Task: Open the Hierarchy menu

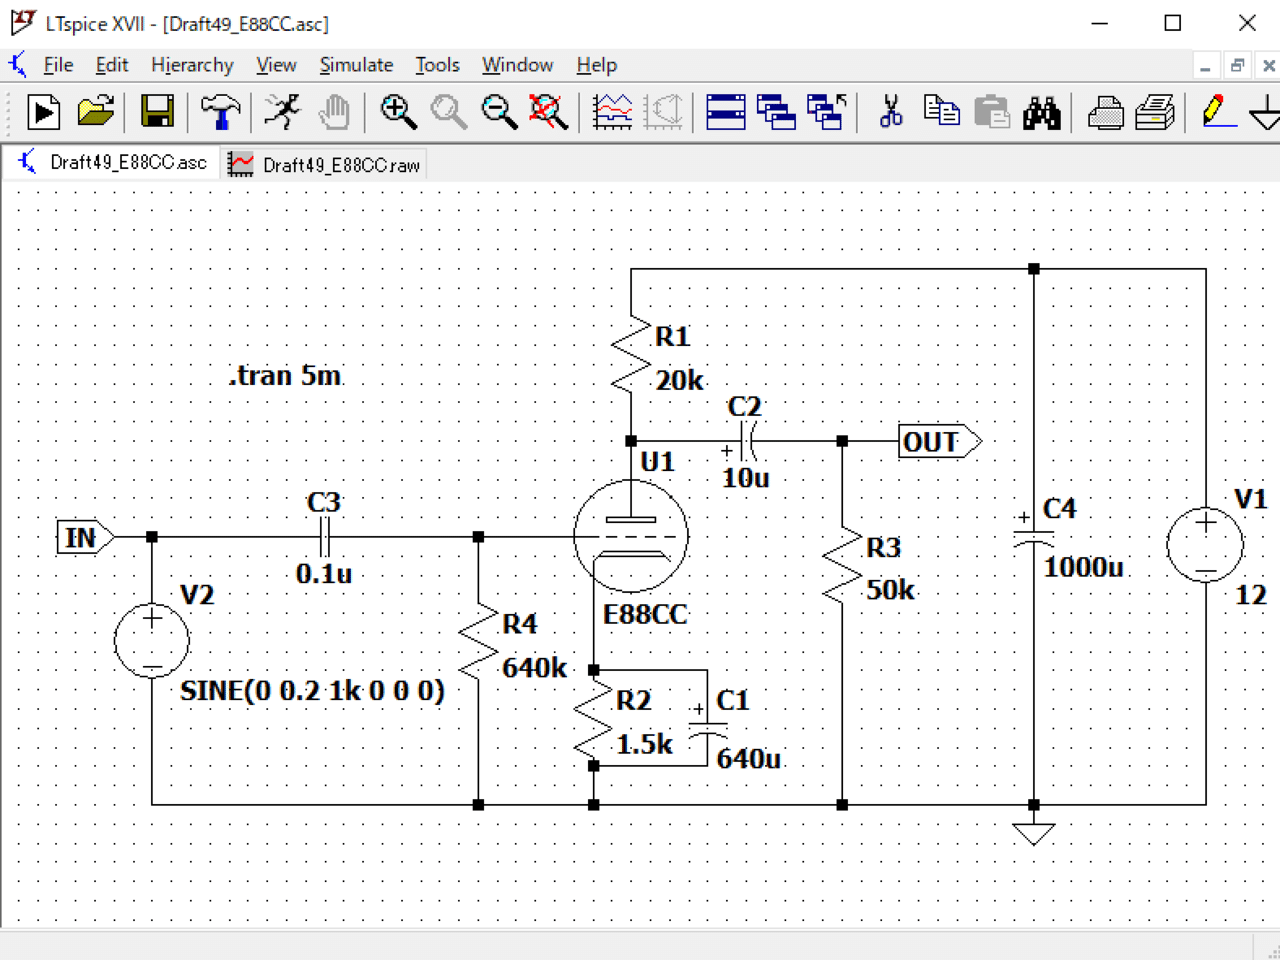Action: pyautogui.click(x=192, y=65)
